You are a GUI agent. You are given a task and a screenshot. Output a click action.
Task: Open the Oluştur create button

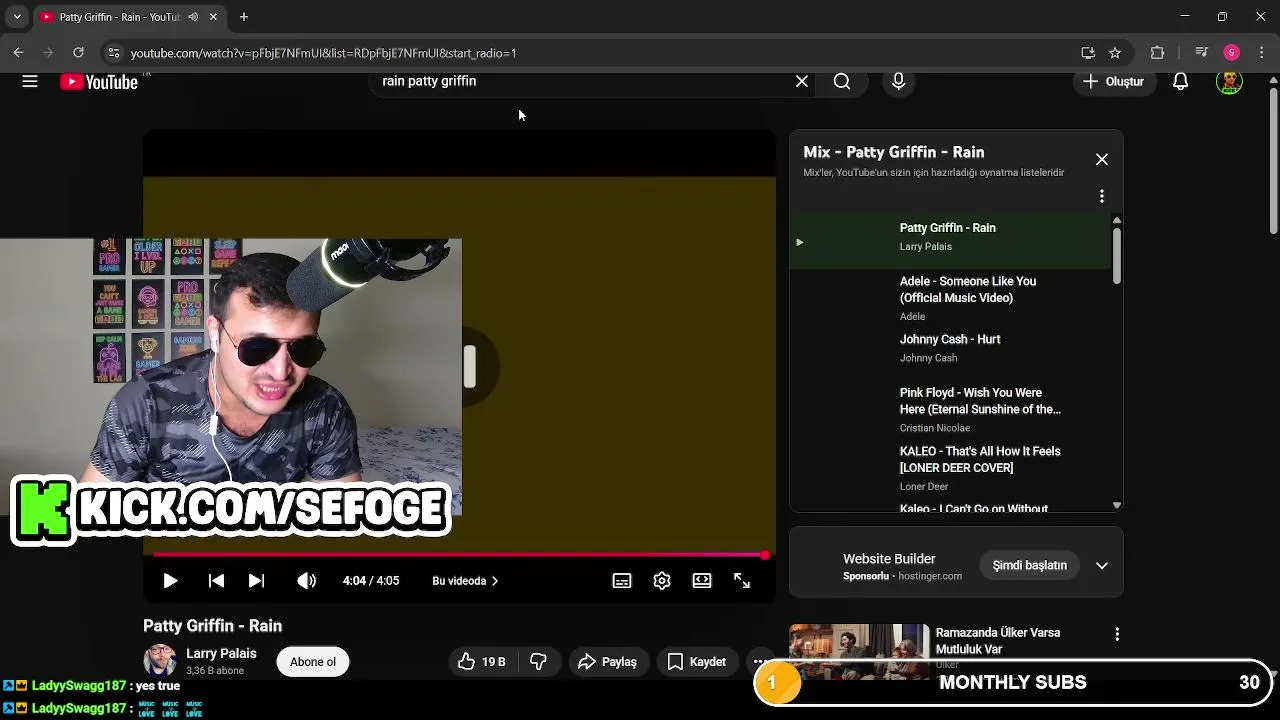[1114, 82]
